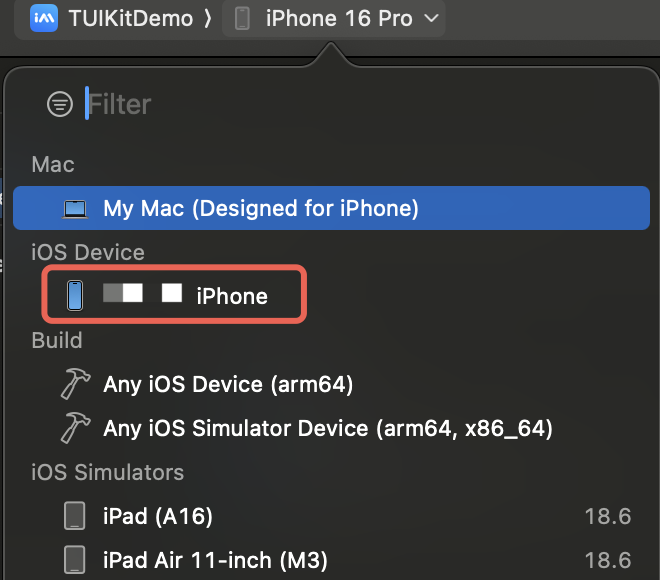Select Any iOS Simulator Device (arm64, x86_64)
Image resolution: width=660 pixels, height=580 pixels.
(327, 428)
